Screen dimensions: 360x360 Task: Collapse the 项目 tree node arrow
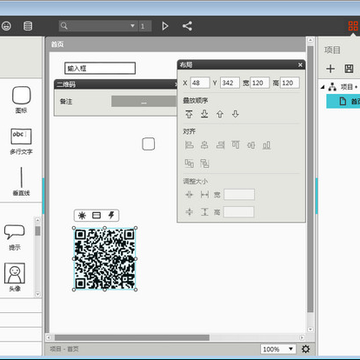tap(322, 87)
